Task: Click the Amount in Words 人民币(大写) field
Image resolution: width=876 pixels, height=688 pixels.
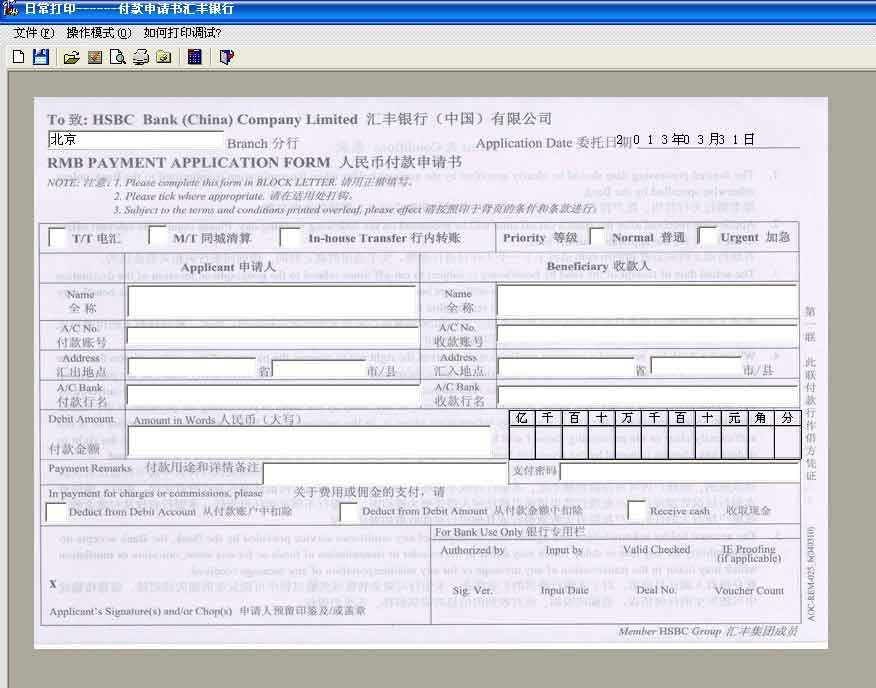Action: pos(310,442)
